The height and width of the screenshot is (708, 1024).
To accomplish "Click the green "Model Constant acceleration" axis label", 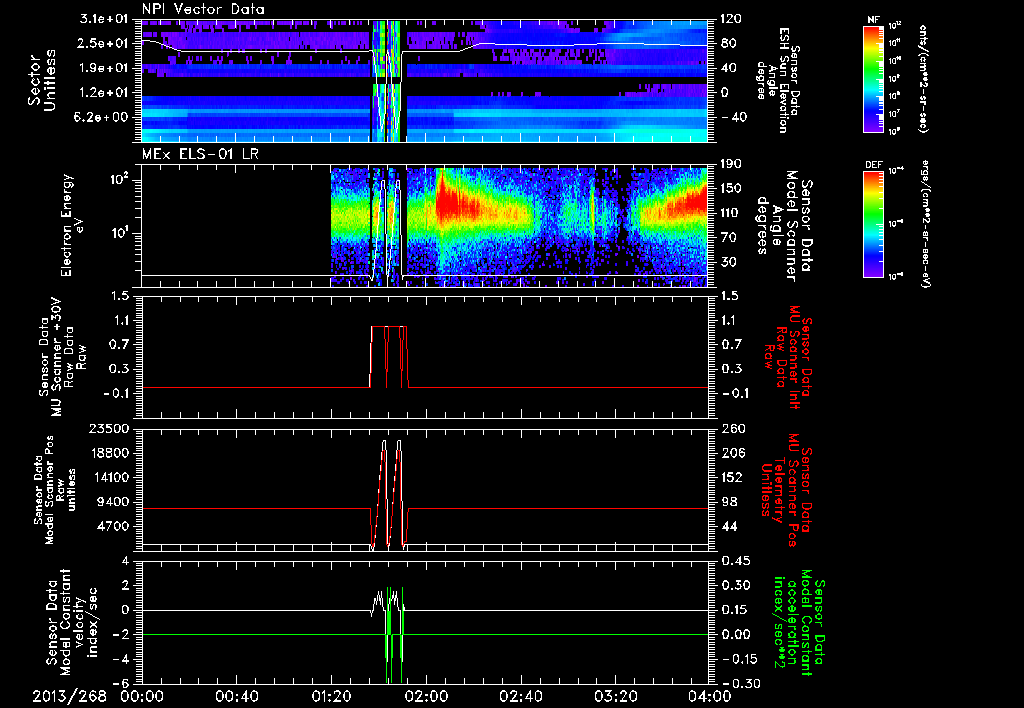I will 800,623.
